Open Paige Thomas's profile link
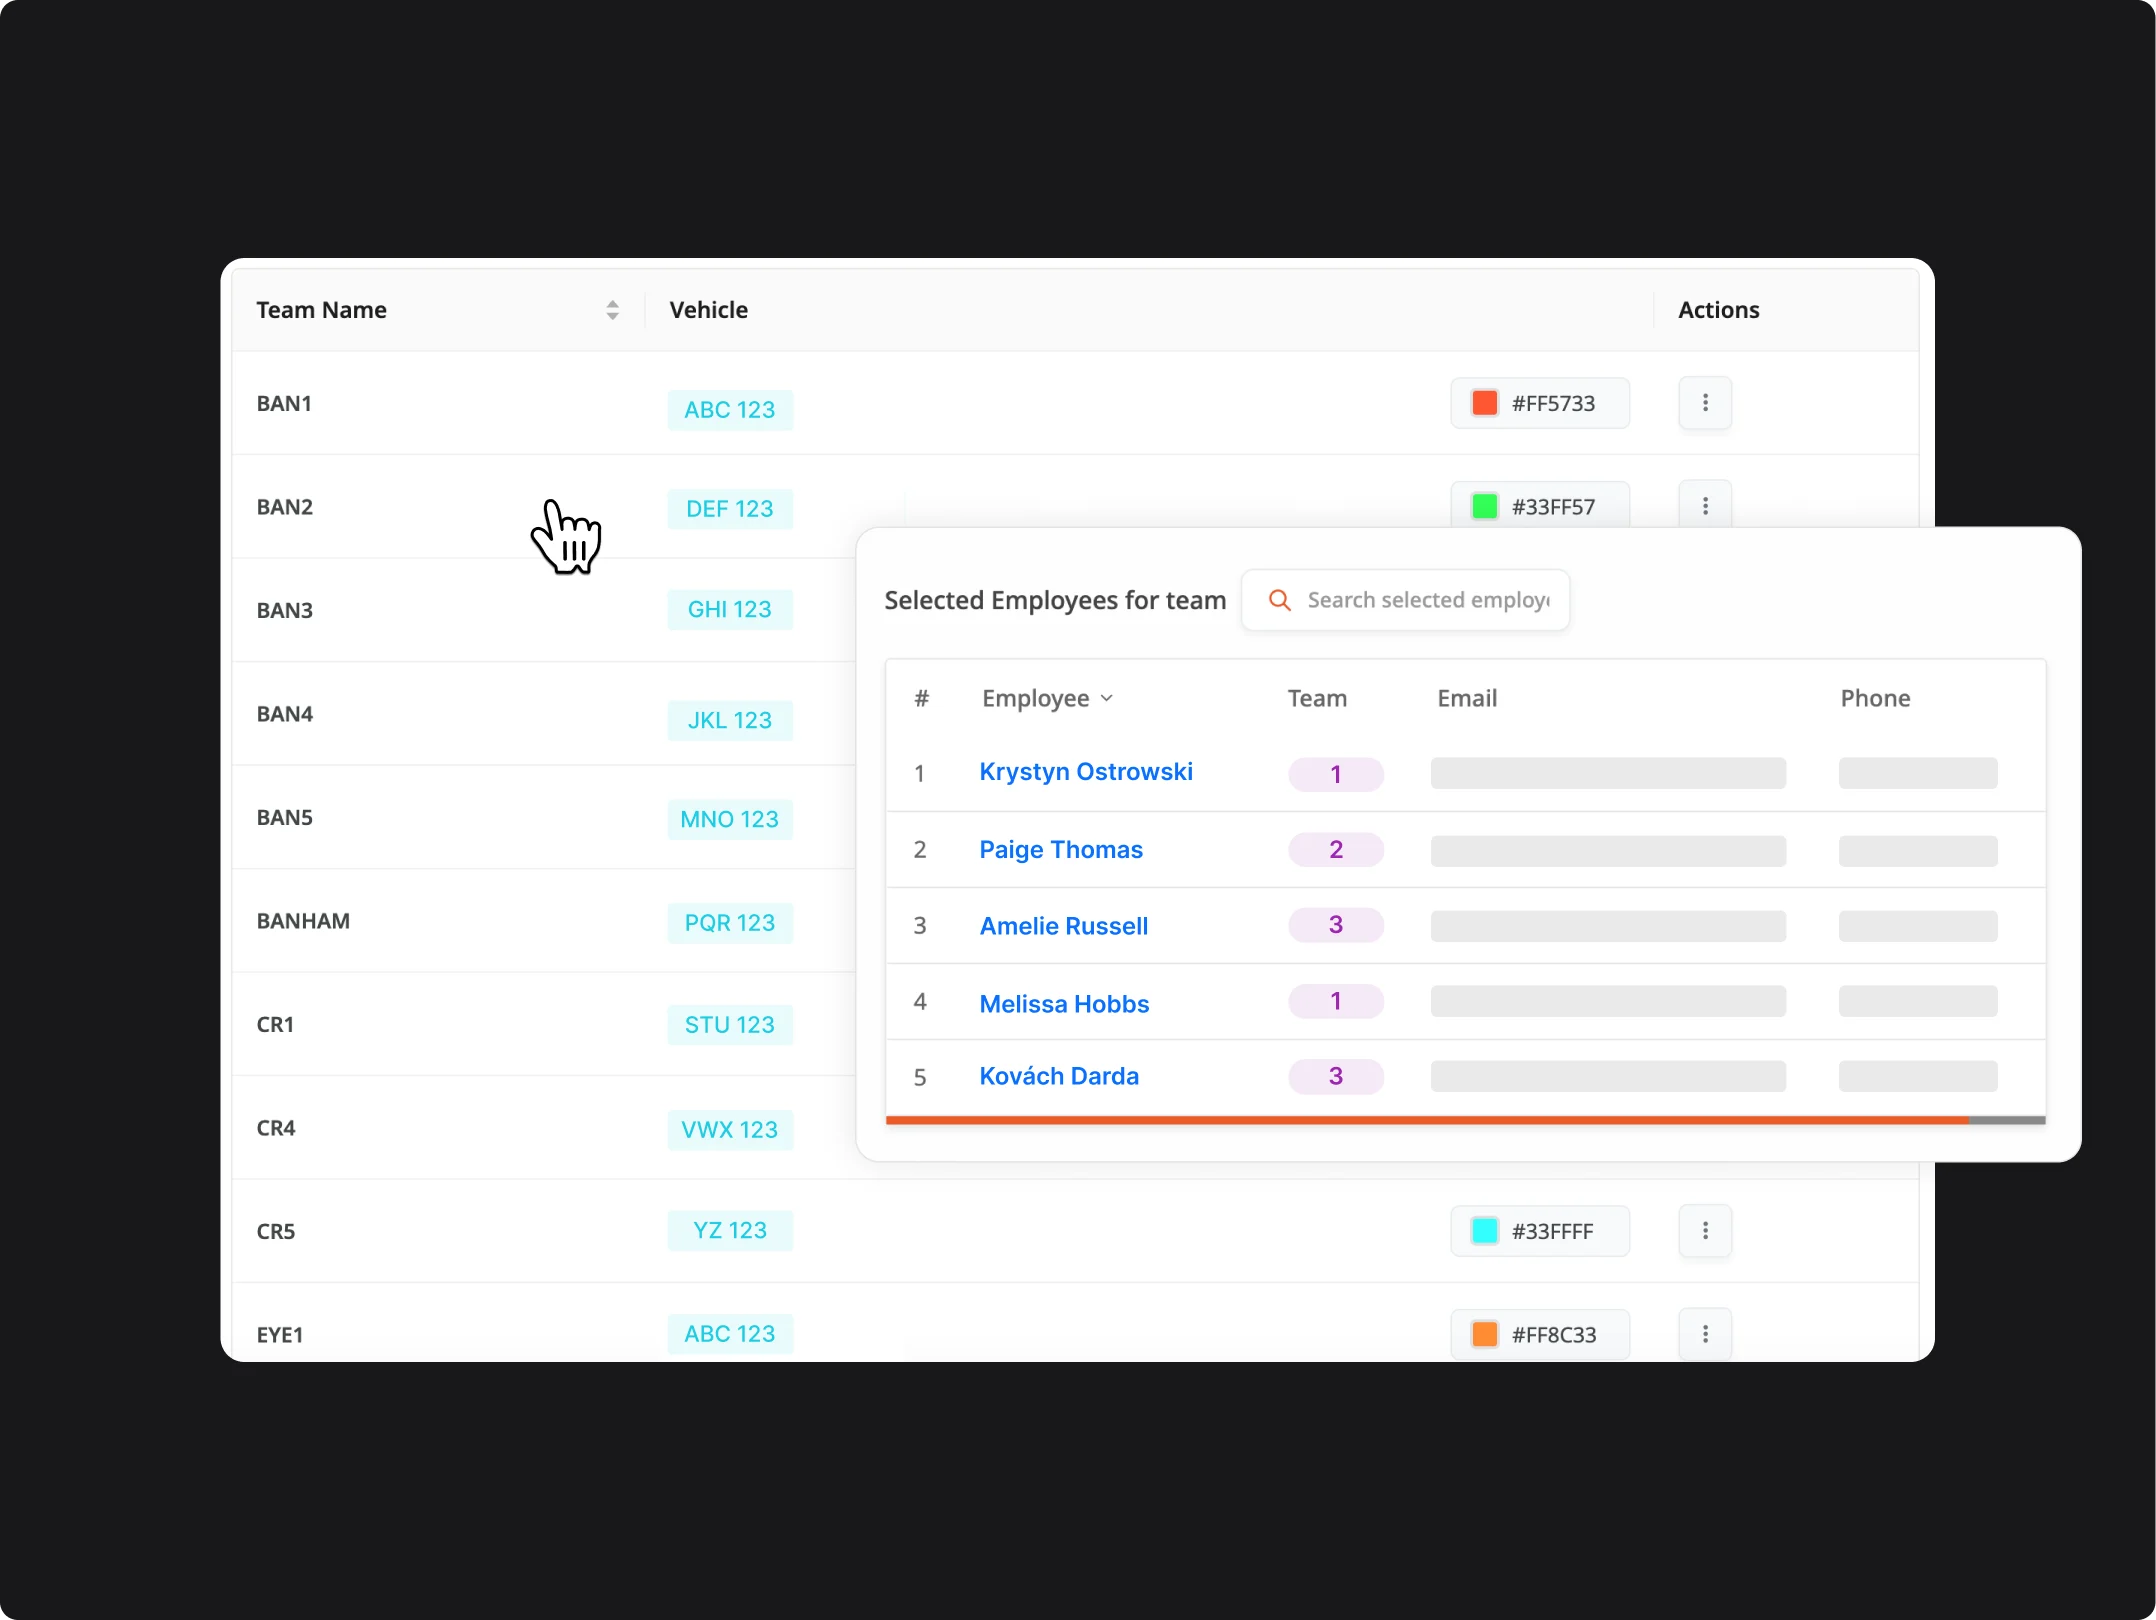Screen dimensions: 2156x1620 tap(1060, 849)
